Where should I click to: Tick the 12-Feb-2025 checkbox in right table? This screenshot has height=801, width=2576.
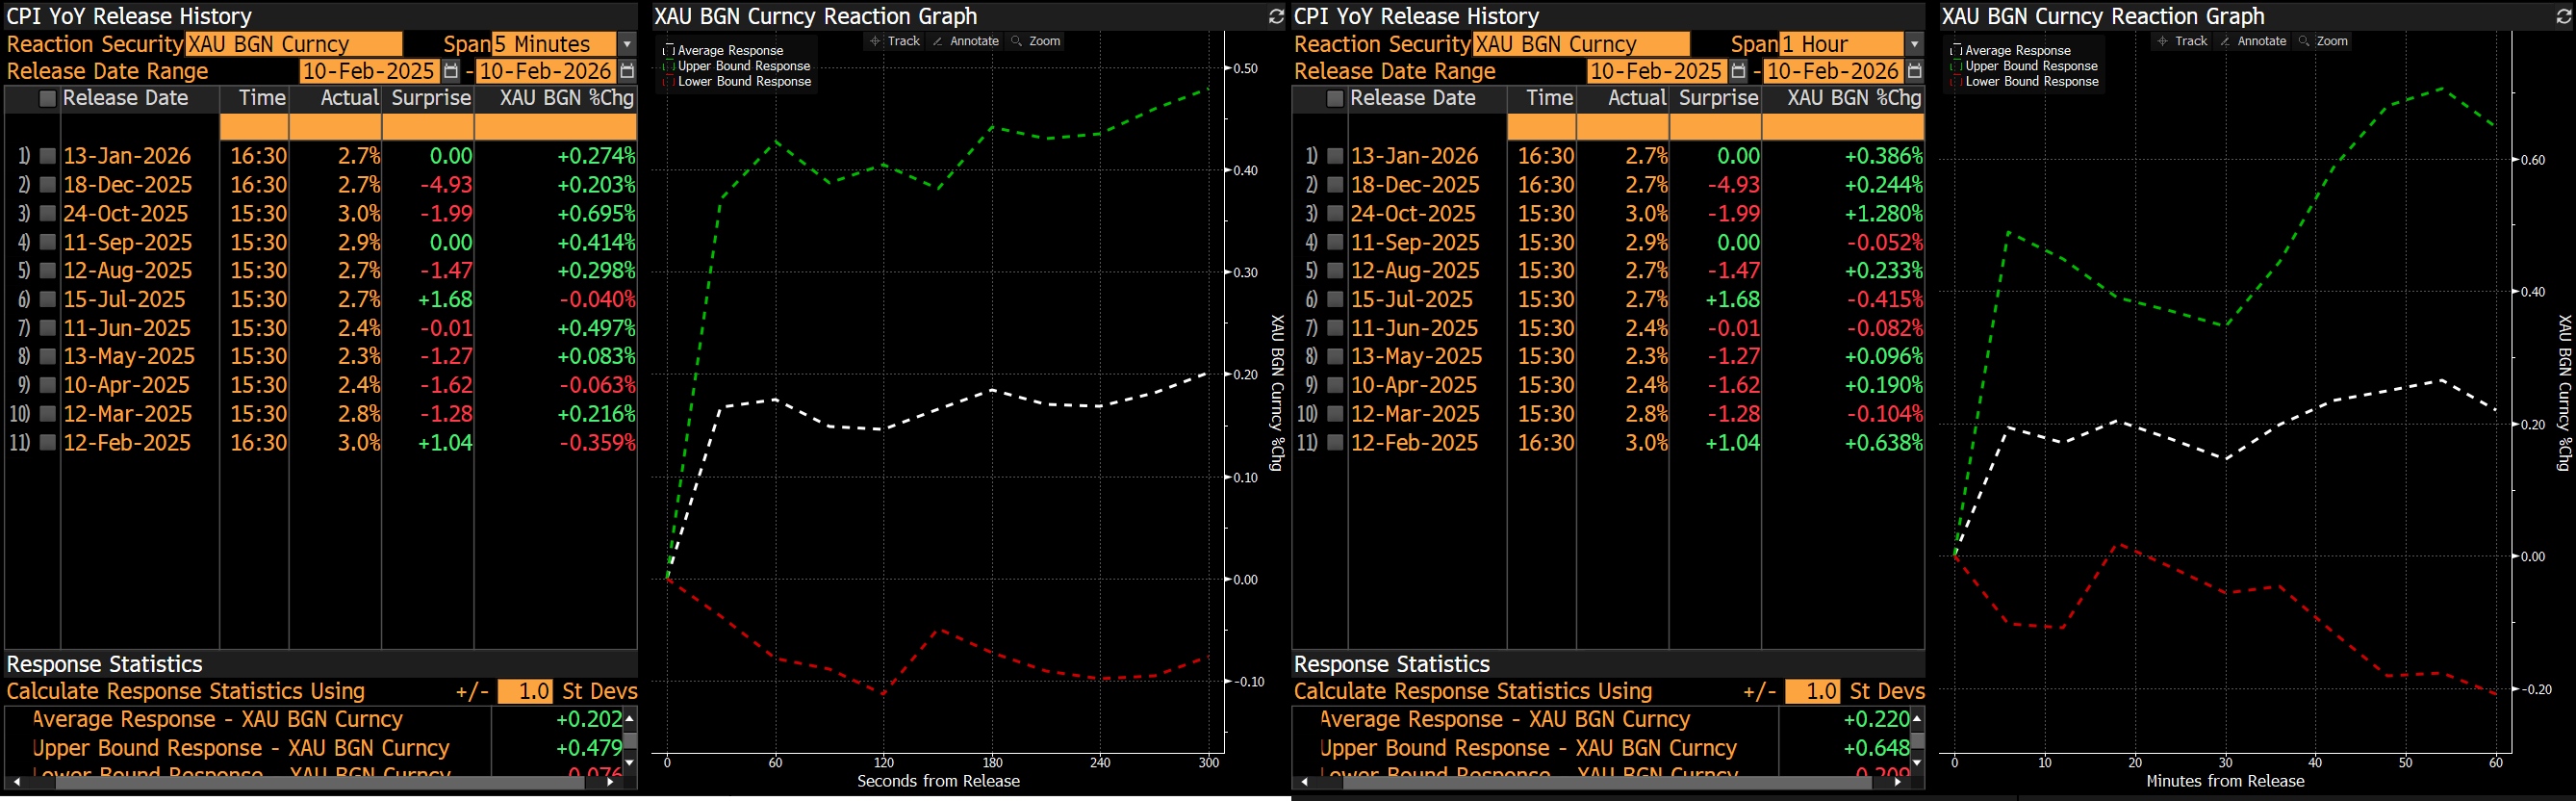pyautogui.click(x=1334, y=442)
